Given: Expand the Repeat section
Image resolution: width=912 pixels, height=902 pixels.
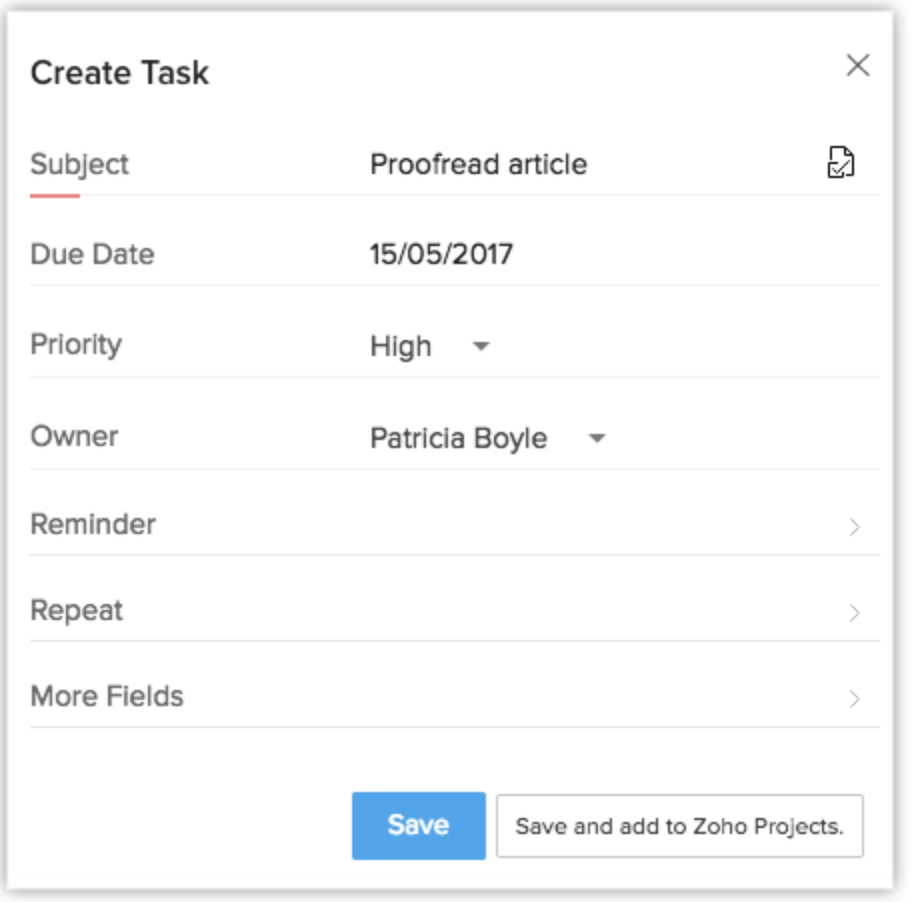Looking at the screenshot, I should [77, 610].
